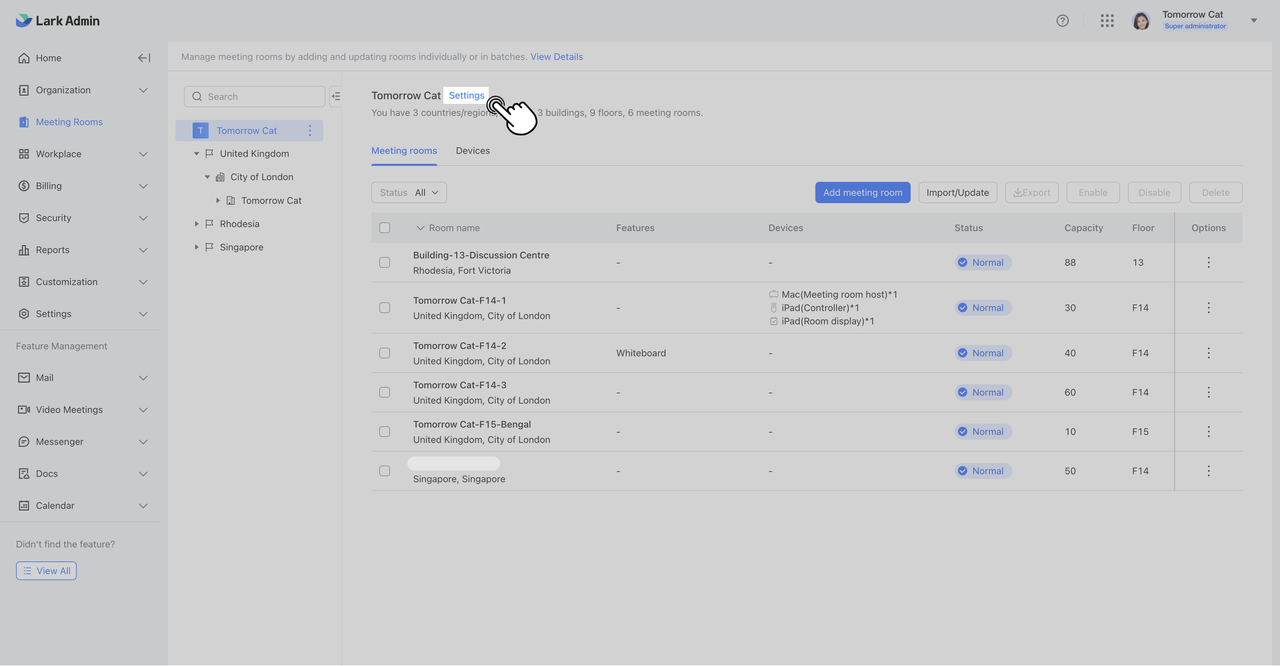The width and height of the screenshot is (1280, 666).
Task: Collapse the left sidebar with arrow icon
Action: [144, 58]
